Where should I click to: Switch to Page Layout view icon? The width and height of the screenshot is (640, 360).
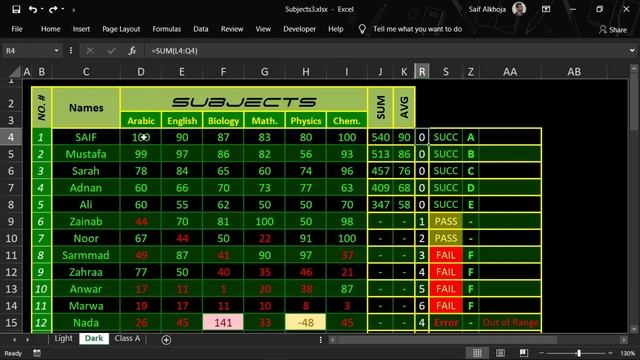tap(500, 353)
